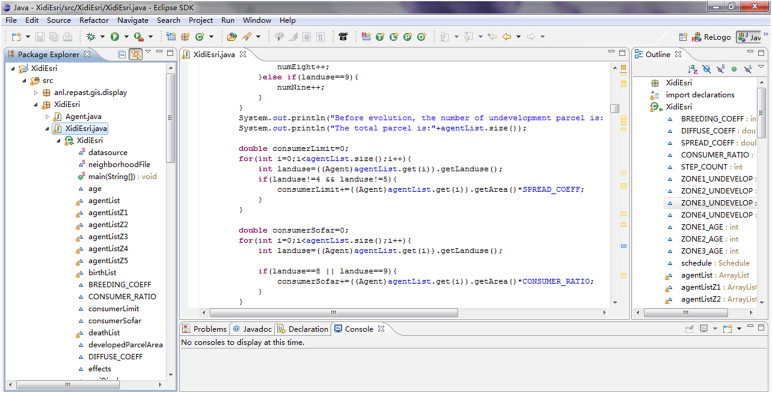This screenshot has height=393, width=772.
Task: Open the File menu
Action: tap(11, 20)
